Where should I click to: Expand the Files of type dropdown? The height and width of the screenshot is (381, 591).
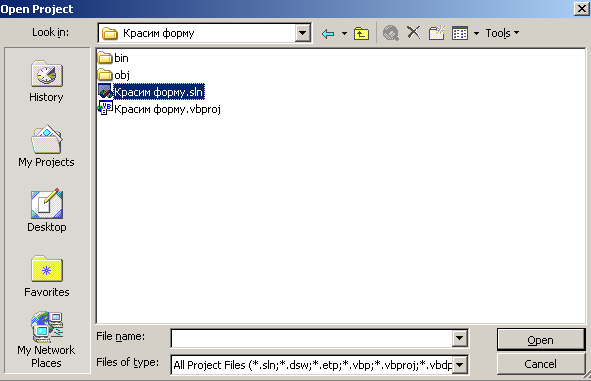pos(459,364)
